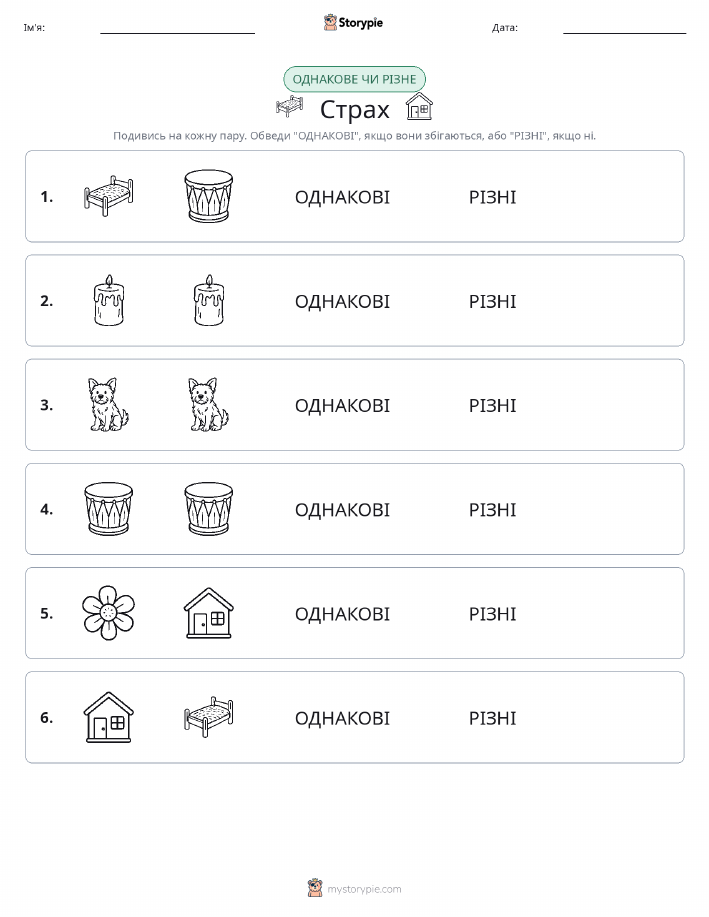Click the house image in row 6
This screenshot has width=709, height=917.
[109, 717]
